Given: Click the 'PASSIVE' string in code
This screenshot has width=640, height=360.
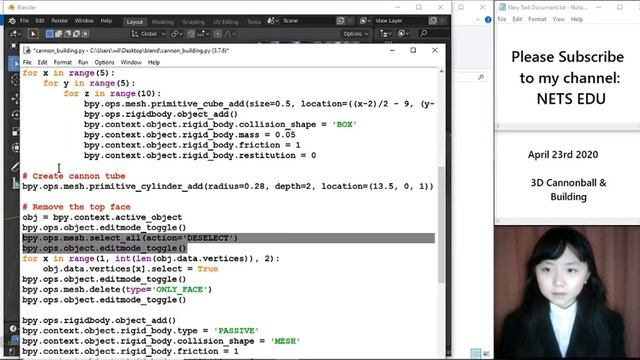Looking at the screenshot, I should [236, 331].
